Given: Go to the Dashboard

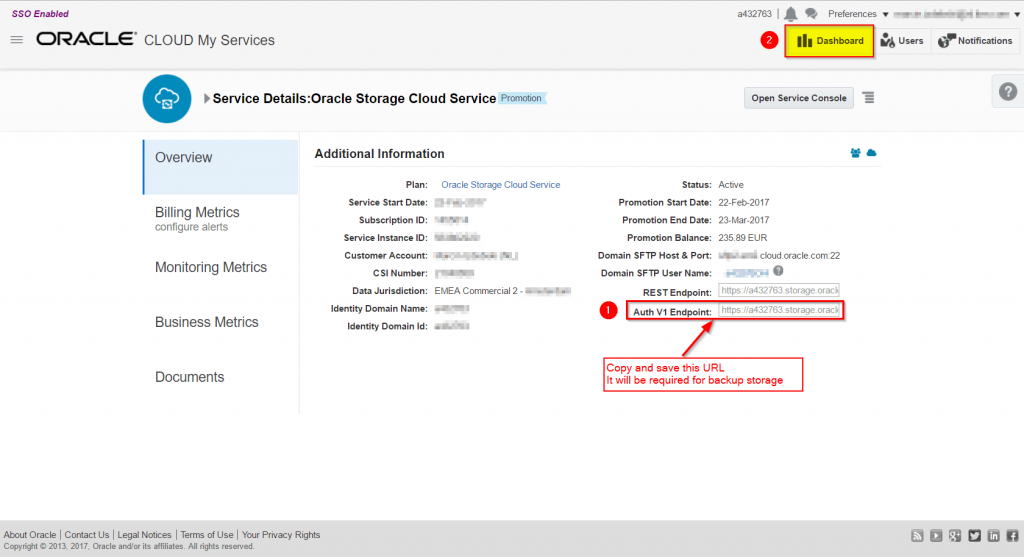Looking at the screenshot, I should click(x=829, y=41).
